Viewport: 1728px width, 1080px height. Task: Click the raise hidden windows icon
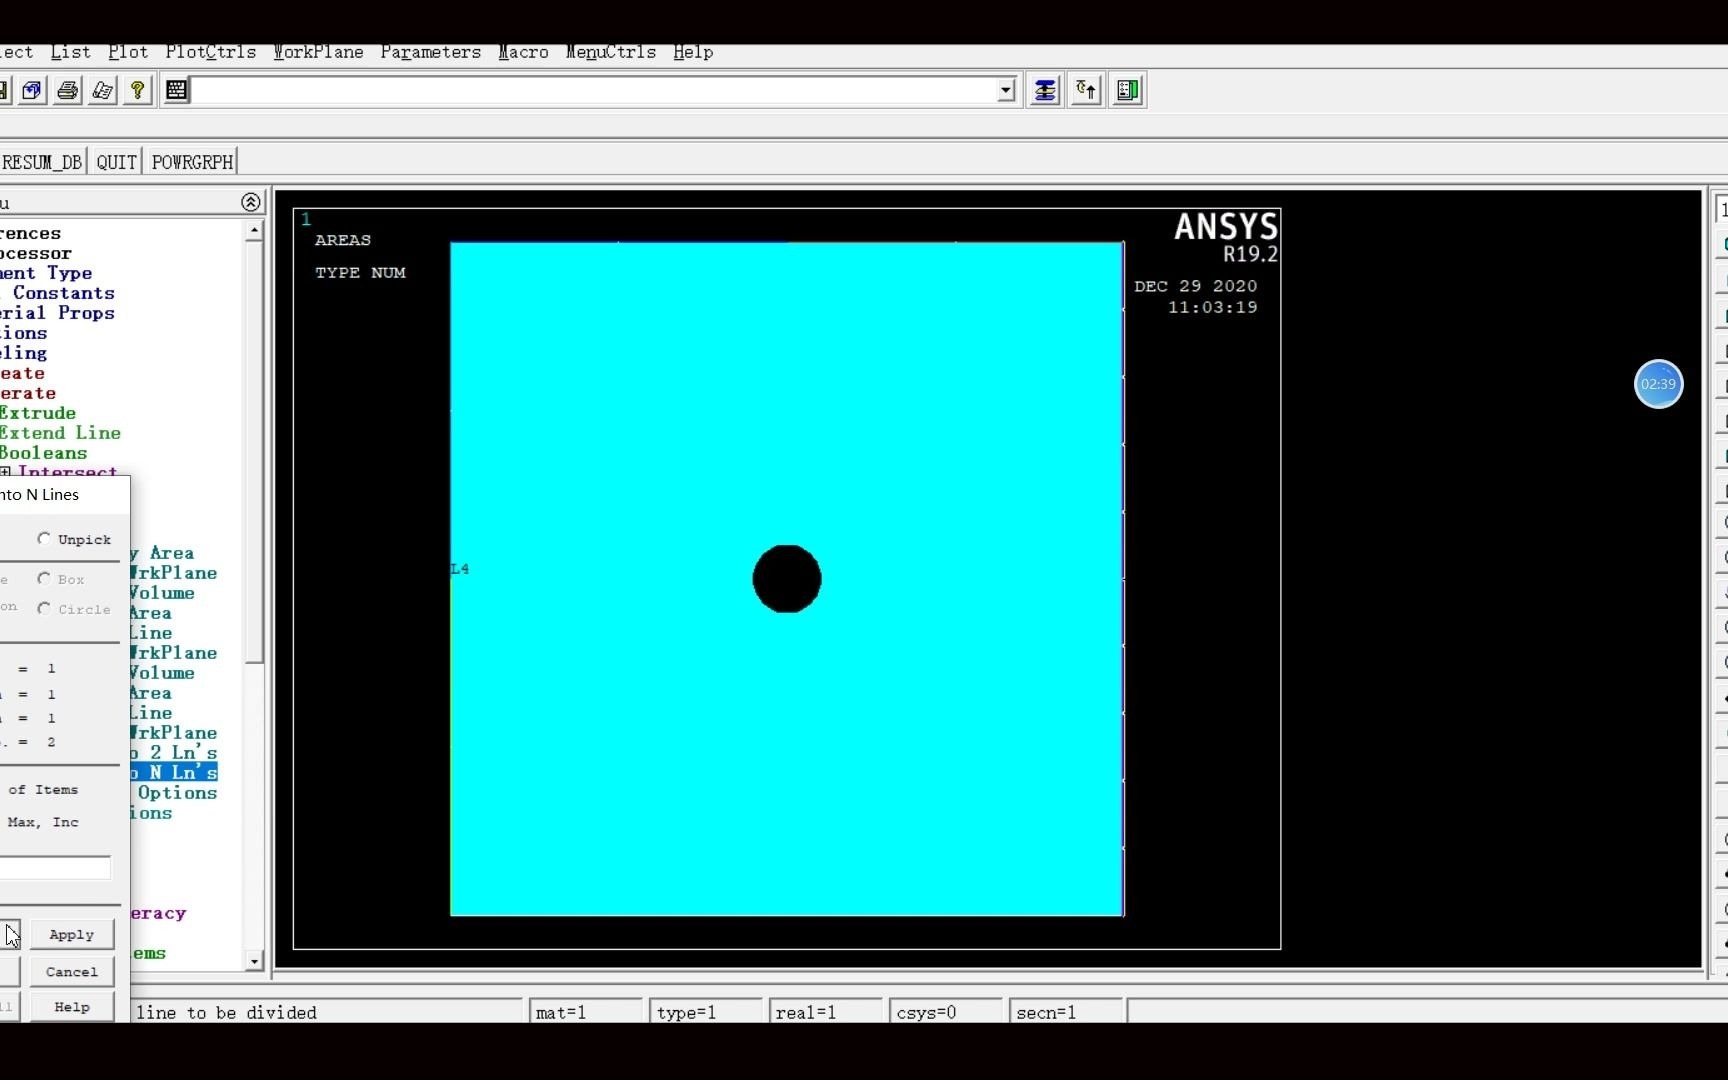[x=1085, y=90]
